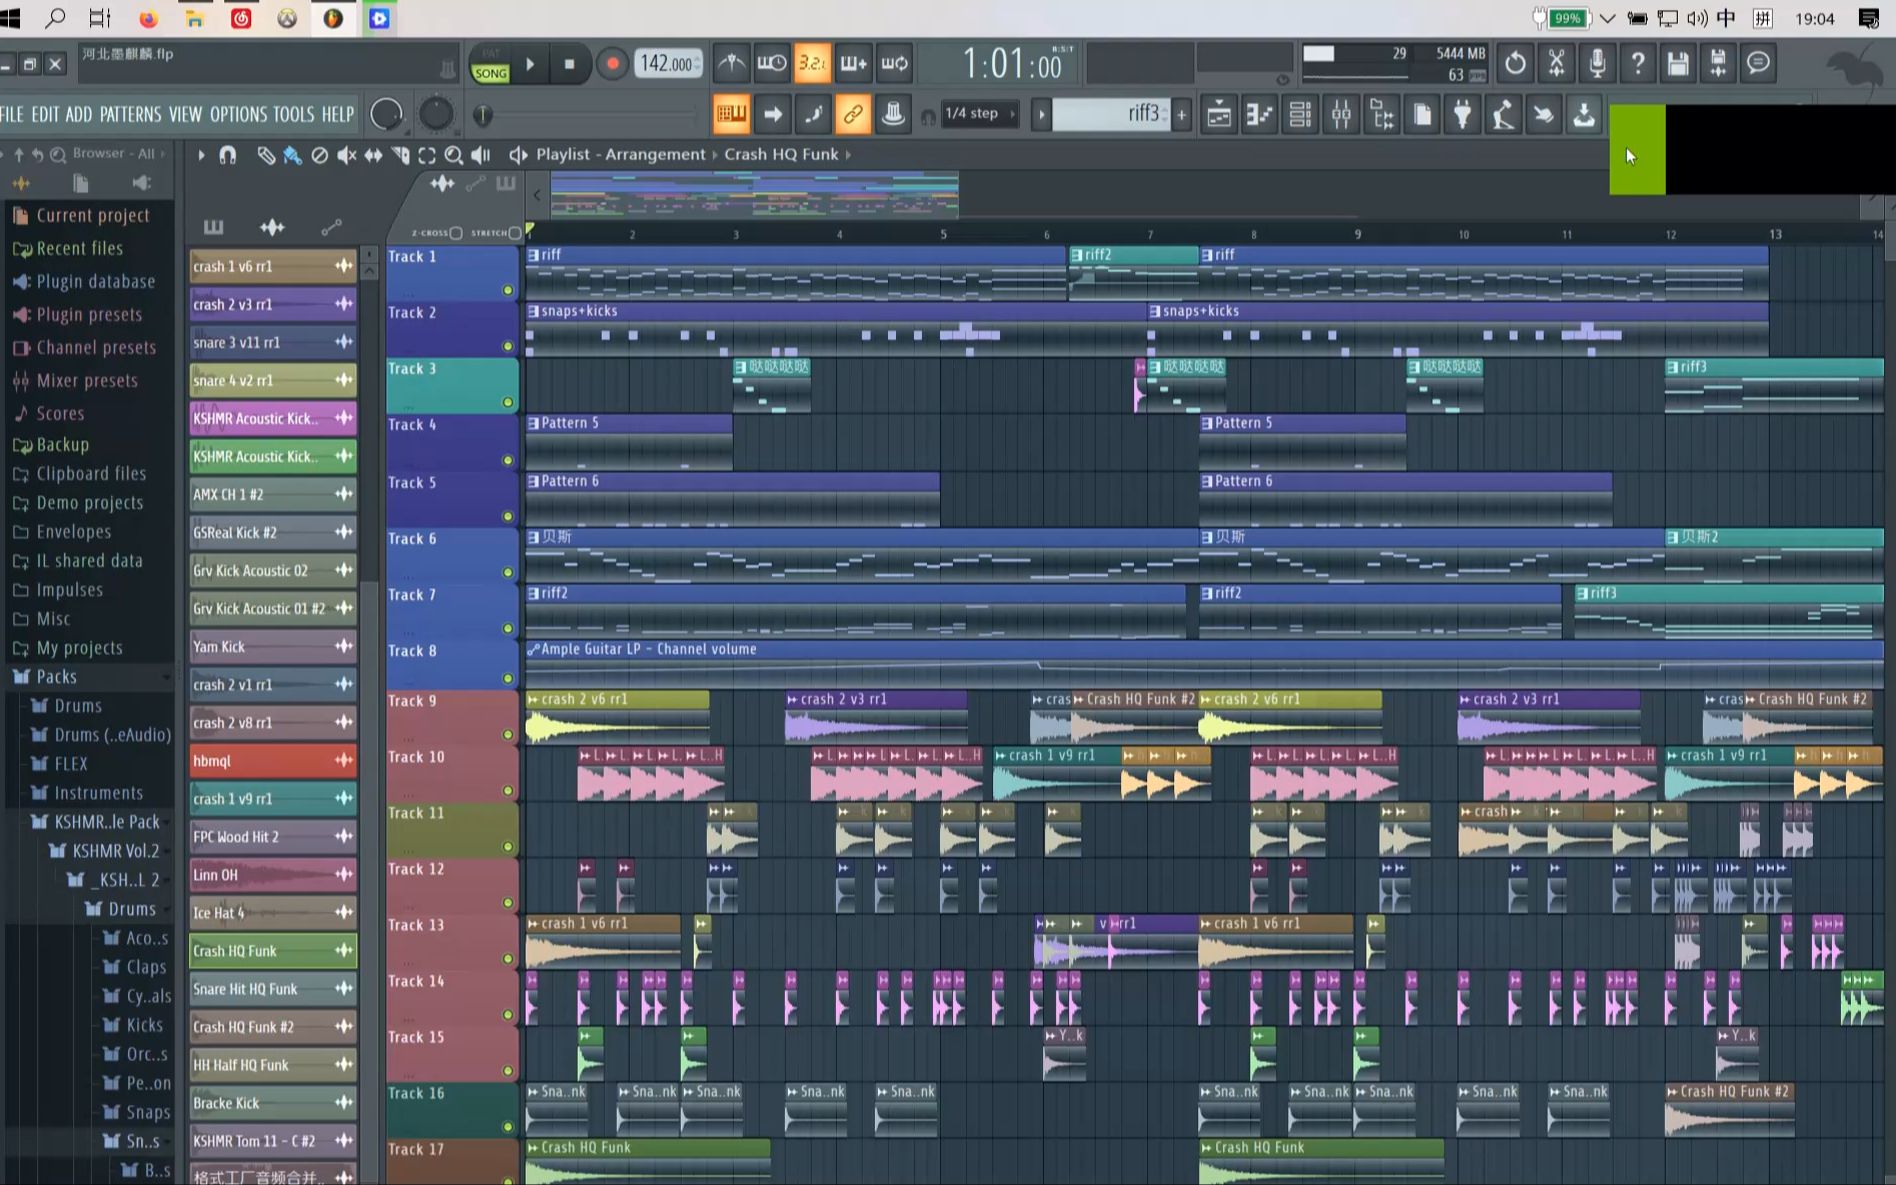Open the 1/4 step snap dropdown
This screenshot has width=1896, height=1185.
[979, 114]
